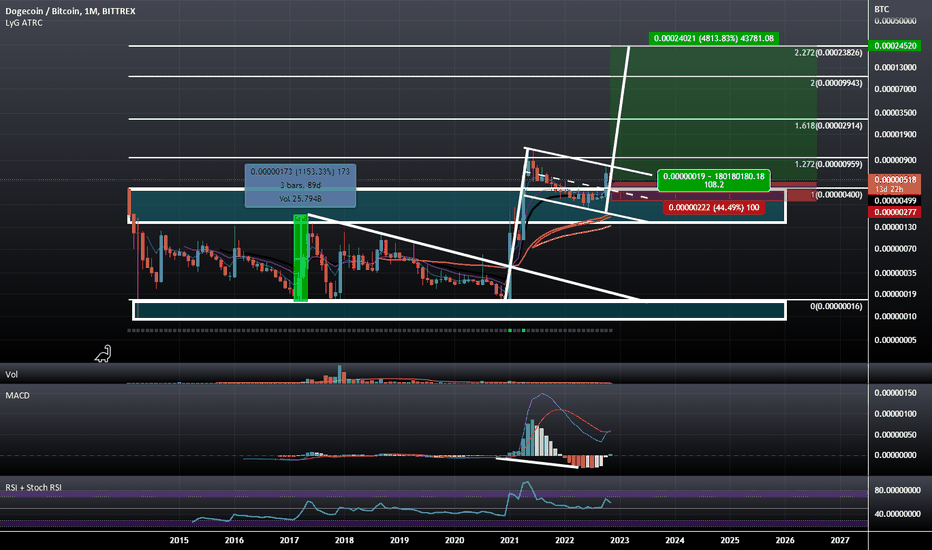Click 2016 on the time axis
The width and height of the screenshot is (932, 550).
(x=234, y=540)
